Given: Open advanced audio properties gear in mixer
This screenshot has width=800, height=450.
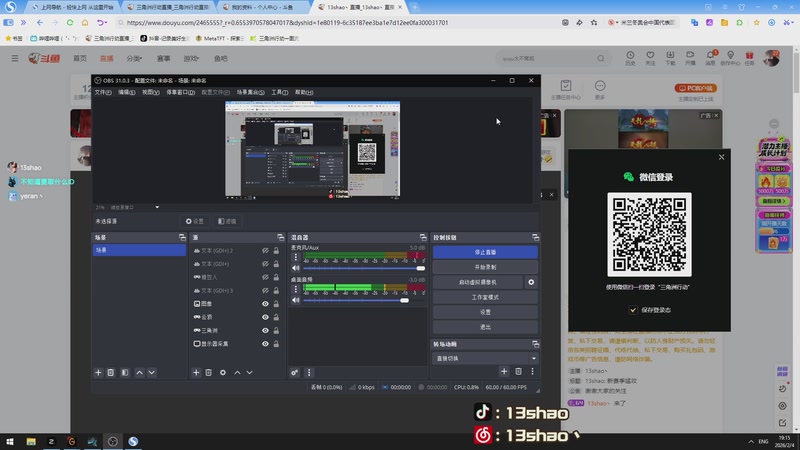Looking at the screenshot, I should (x=294, y=372).
